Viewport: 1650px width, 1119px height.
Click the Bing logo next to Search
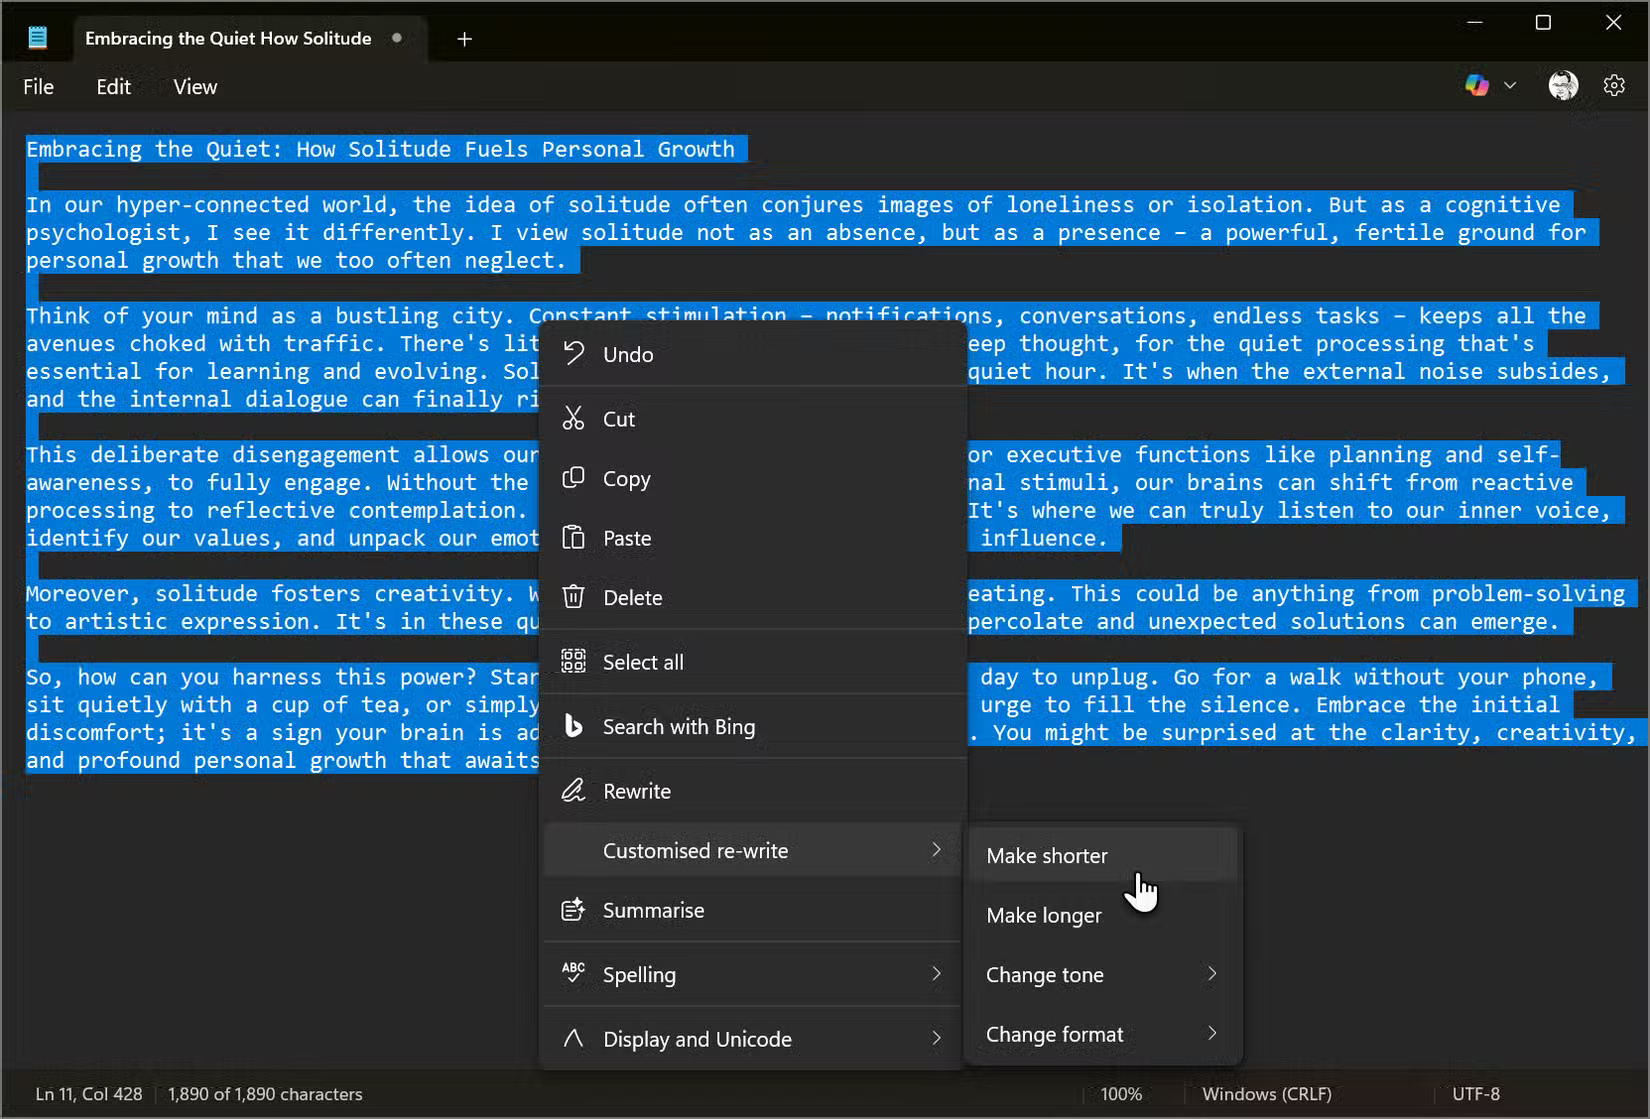click(x=574, y=726)
